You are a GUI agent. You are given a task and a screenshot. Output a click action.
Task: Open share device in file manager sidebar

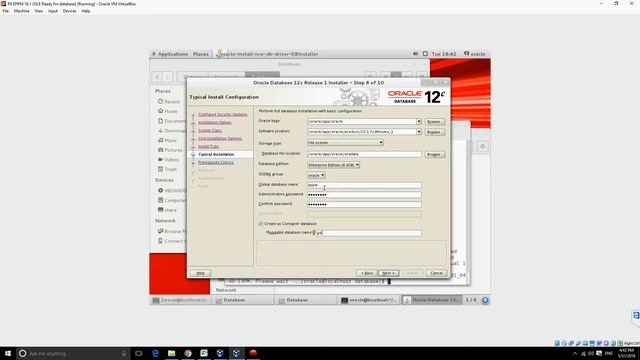pos(167,210)
